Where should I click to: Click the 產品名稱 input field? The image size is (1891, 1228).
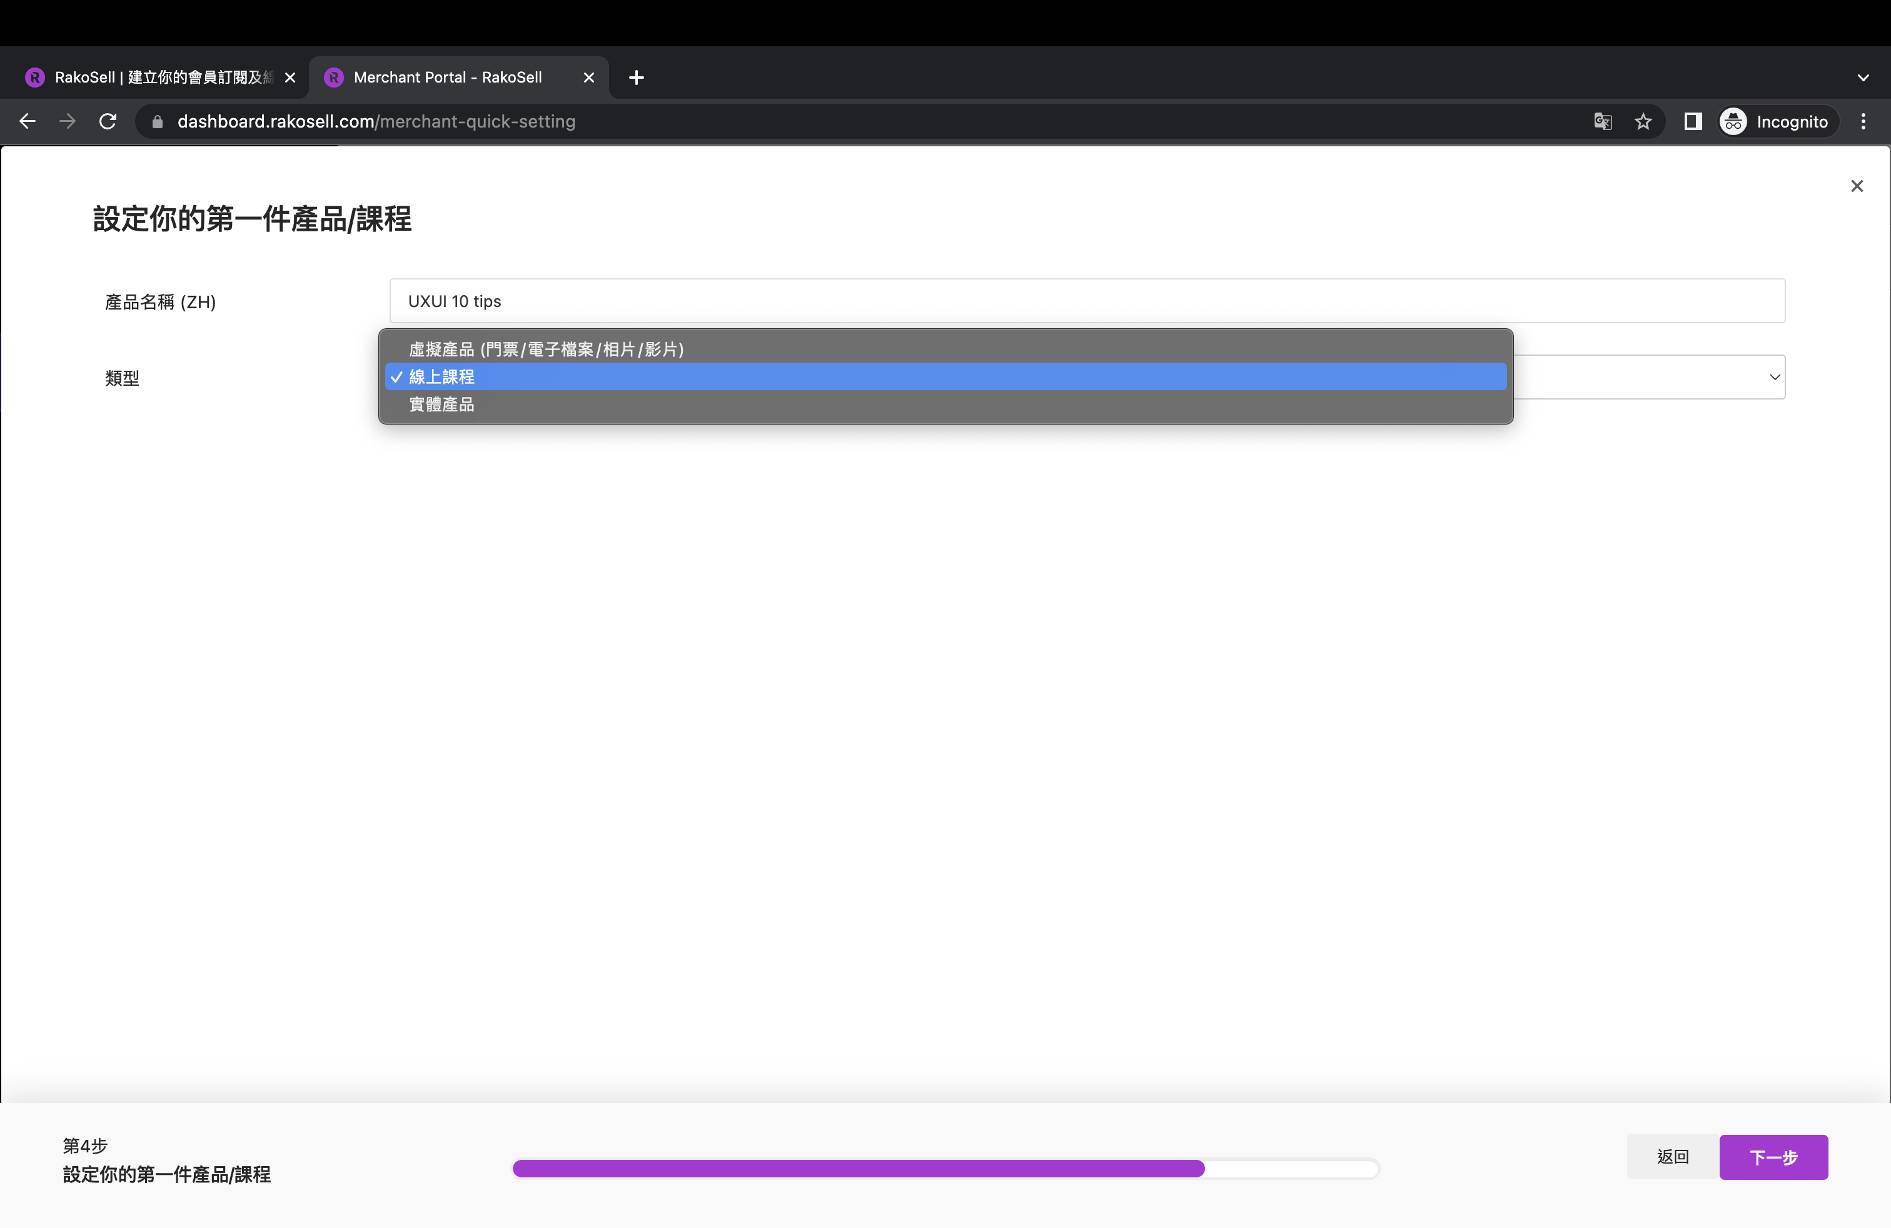click(x=1086, y=301)
